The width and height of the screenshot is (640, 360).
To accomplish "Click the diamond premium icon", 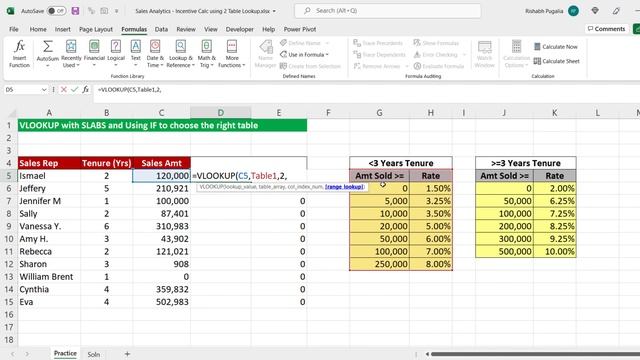I will 595,11.
